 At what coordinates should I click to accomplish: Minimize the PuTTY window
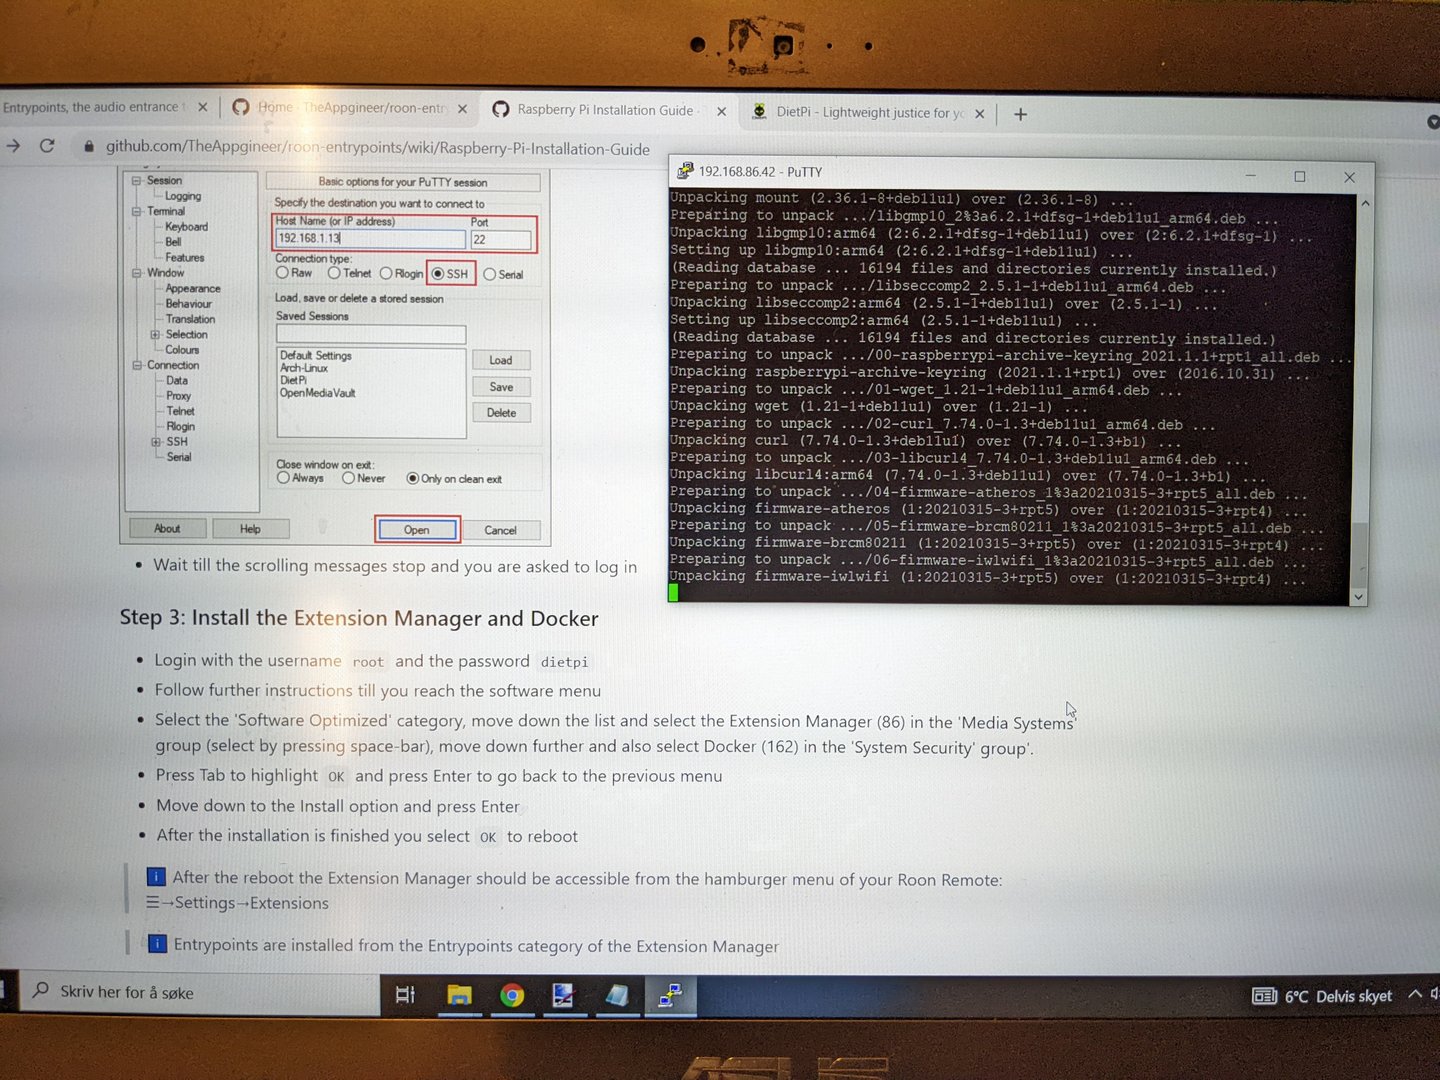[x=1250, y=175]
